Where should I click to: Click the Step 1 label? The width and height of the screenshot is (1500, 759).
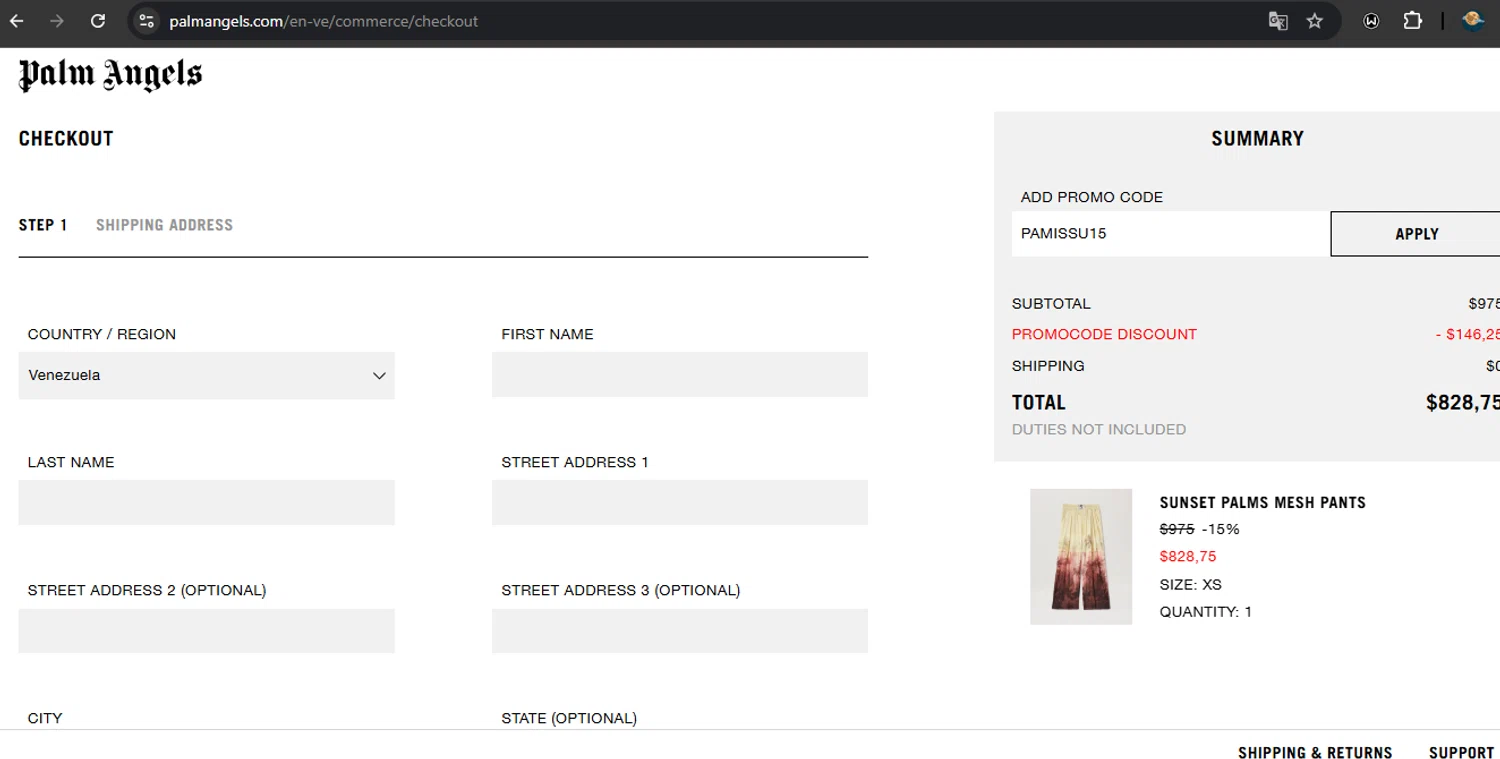pyautogui.click(x=43, y=225)
